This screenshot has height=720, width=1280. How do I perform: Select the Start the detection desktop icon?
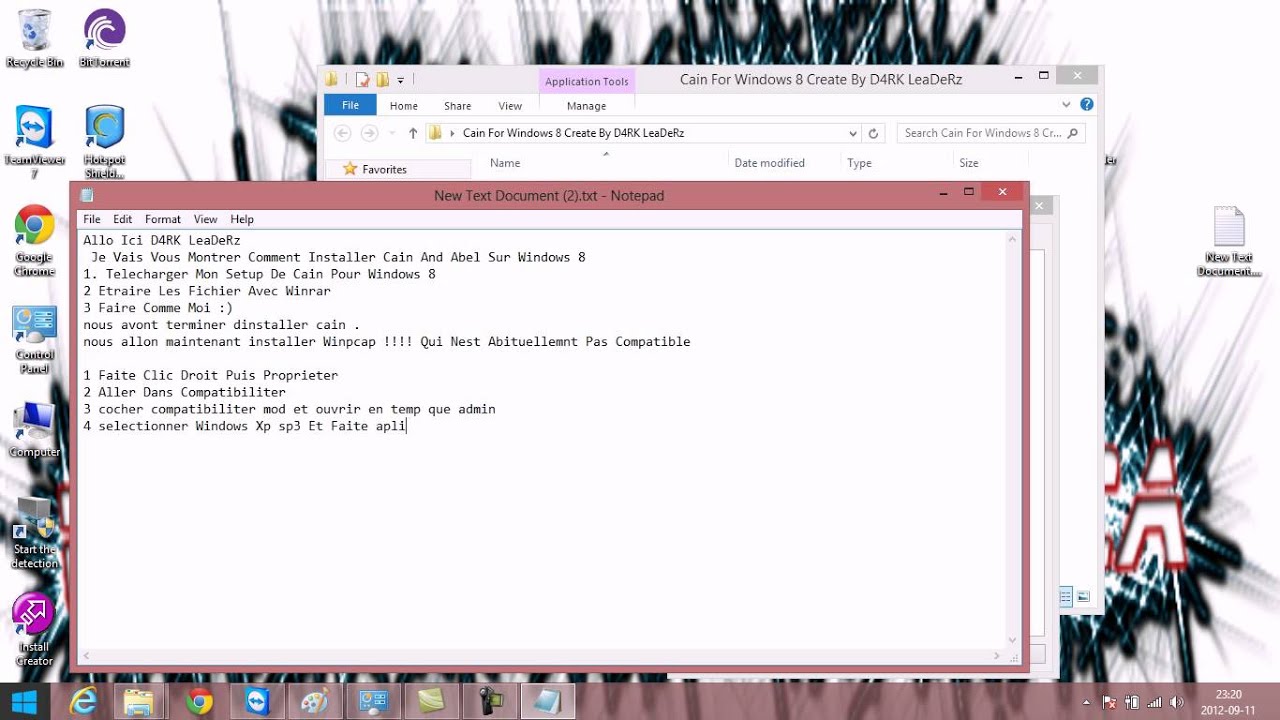click(34, 534)
